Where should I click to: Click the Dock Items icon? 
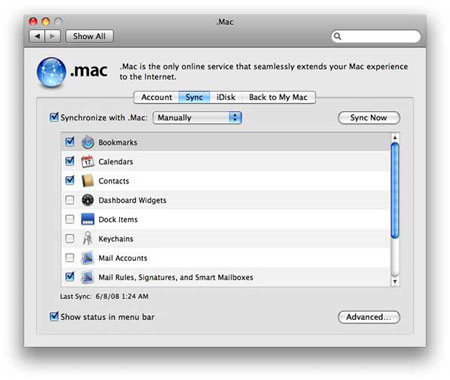(88, 219)
